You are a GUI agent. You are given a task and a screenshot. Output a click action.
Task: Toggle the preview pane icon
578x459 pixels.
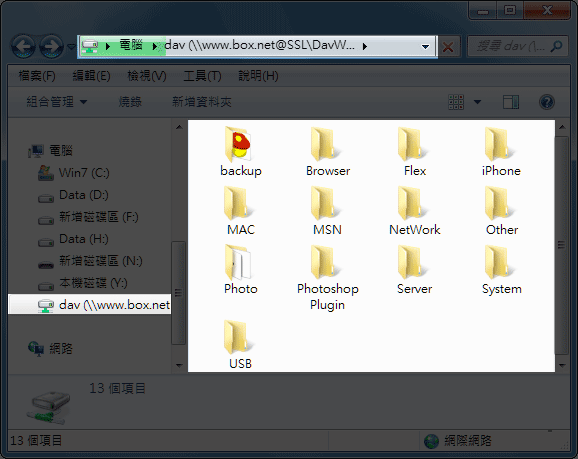coord(511,102)
